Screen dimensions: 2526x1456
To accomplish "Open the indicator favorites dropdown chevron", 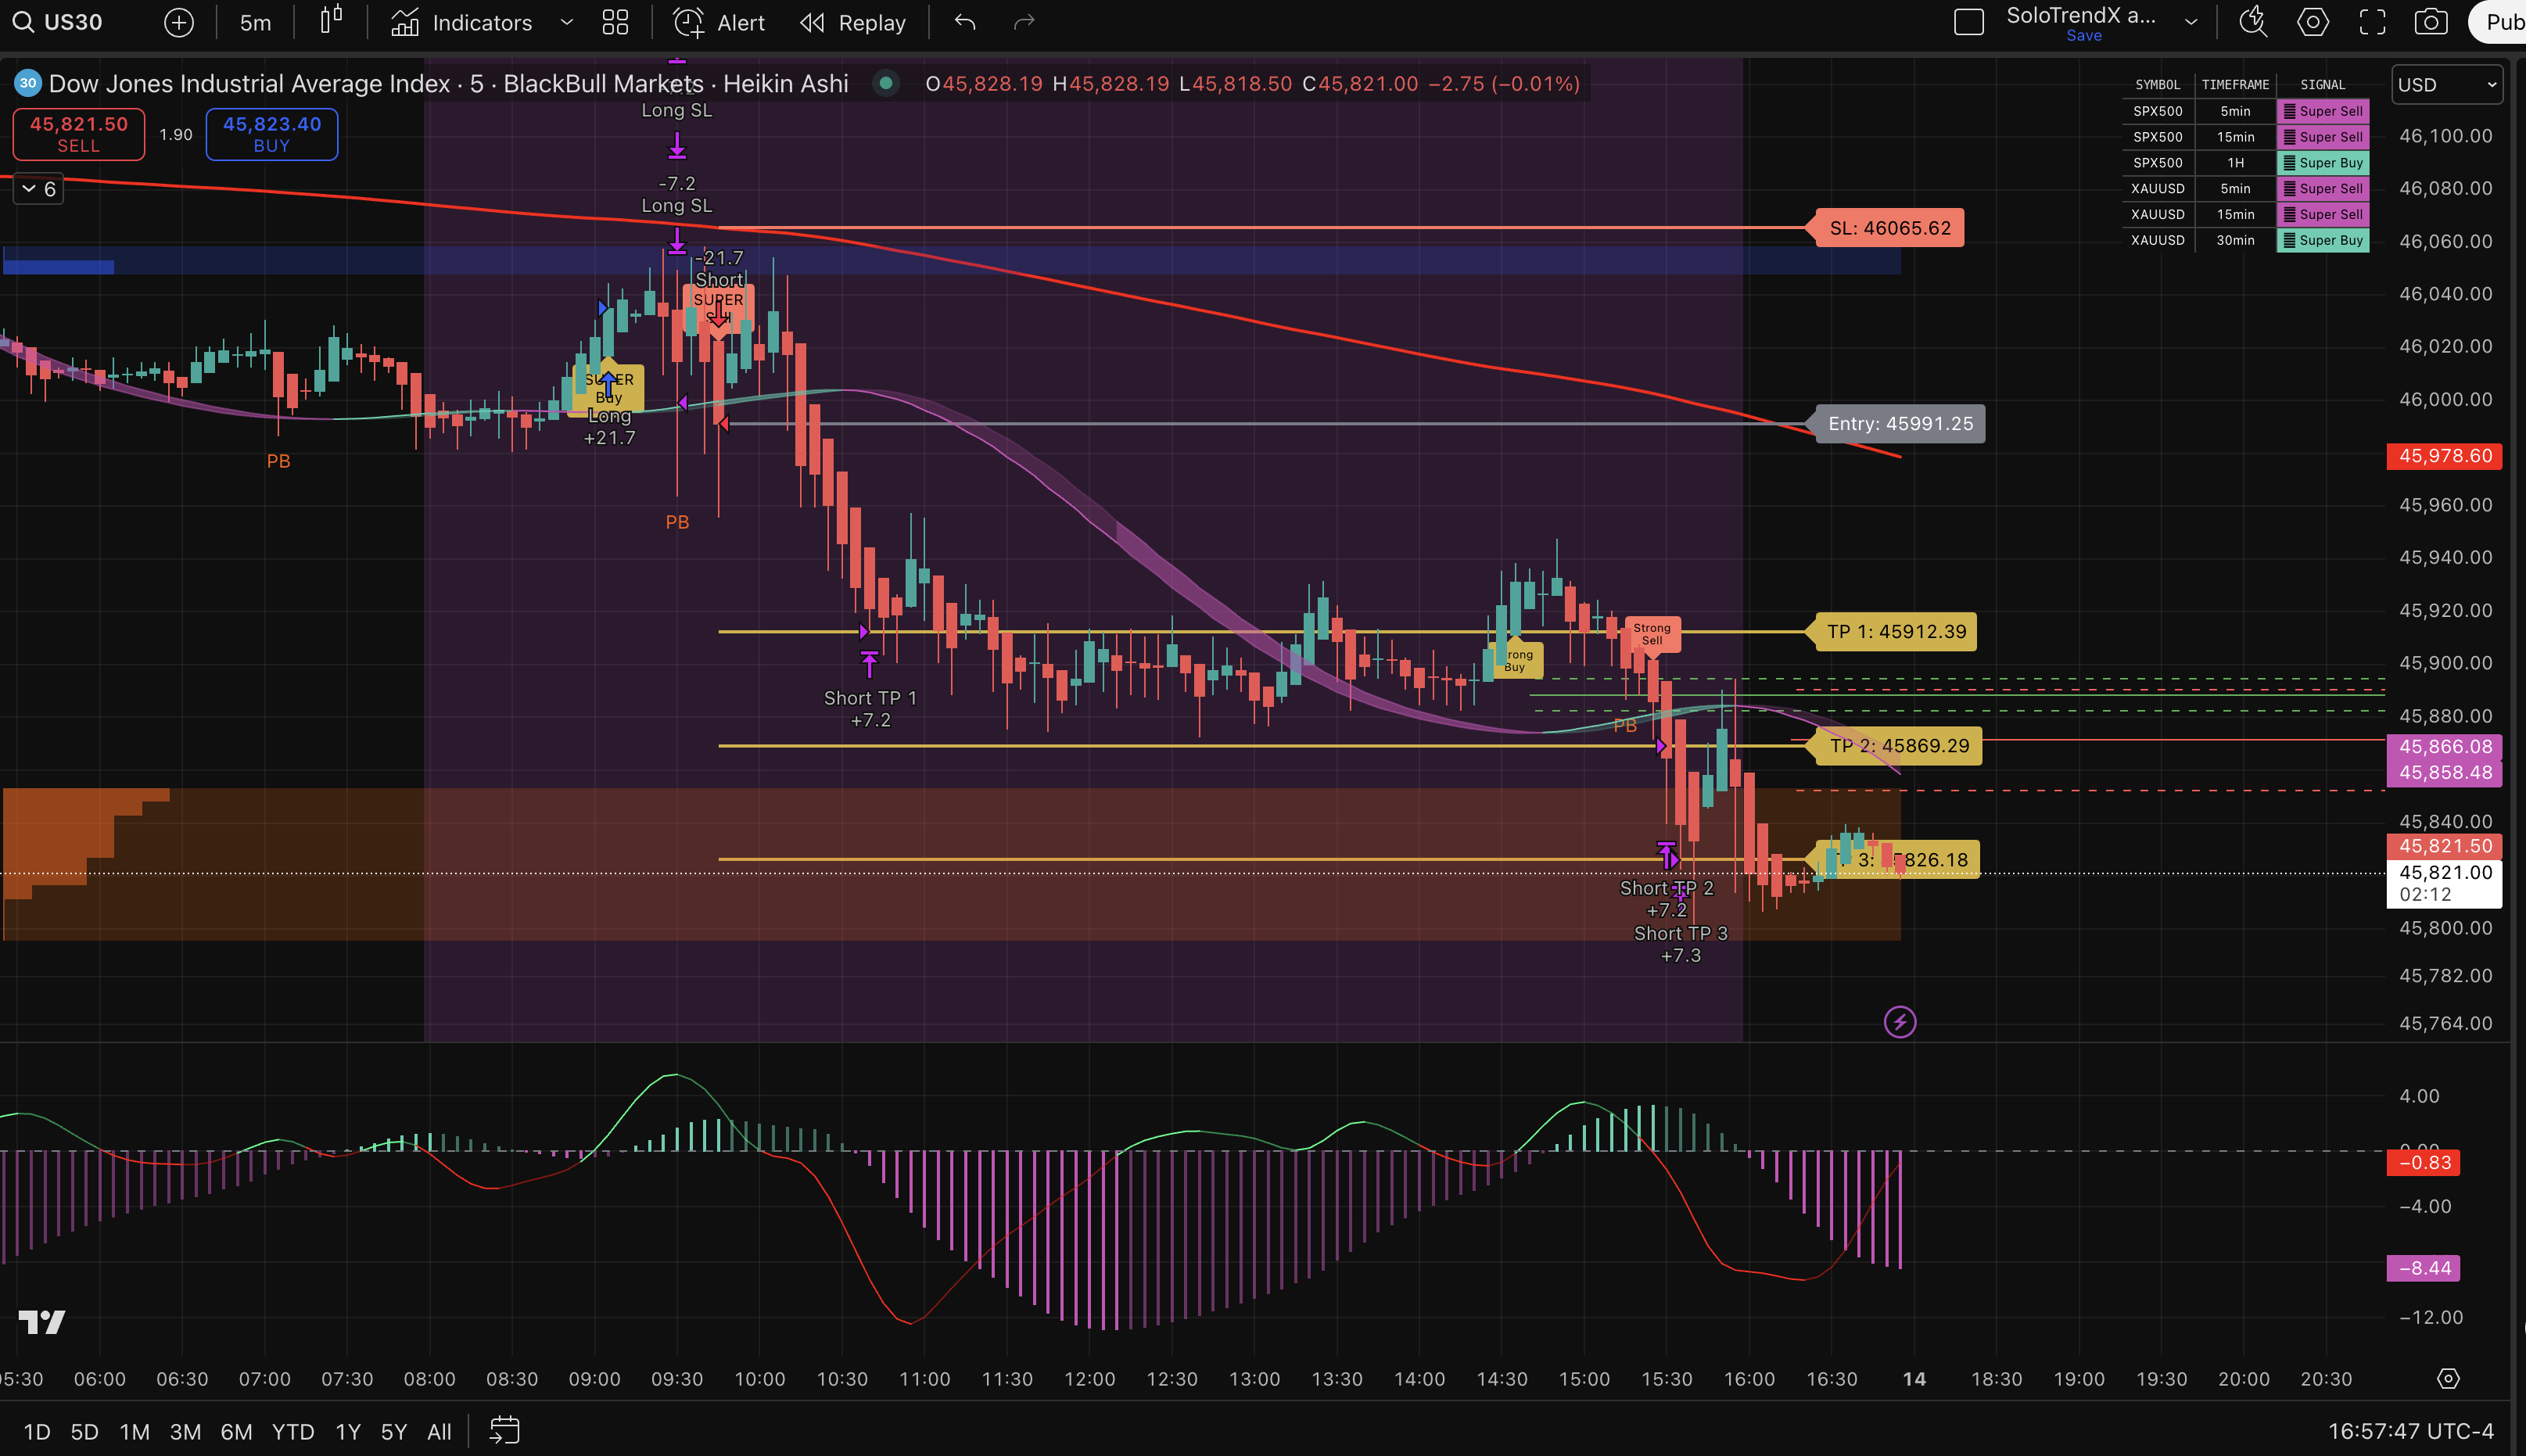I will point(567,22).
